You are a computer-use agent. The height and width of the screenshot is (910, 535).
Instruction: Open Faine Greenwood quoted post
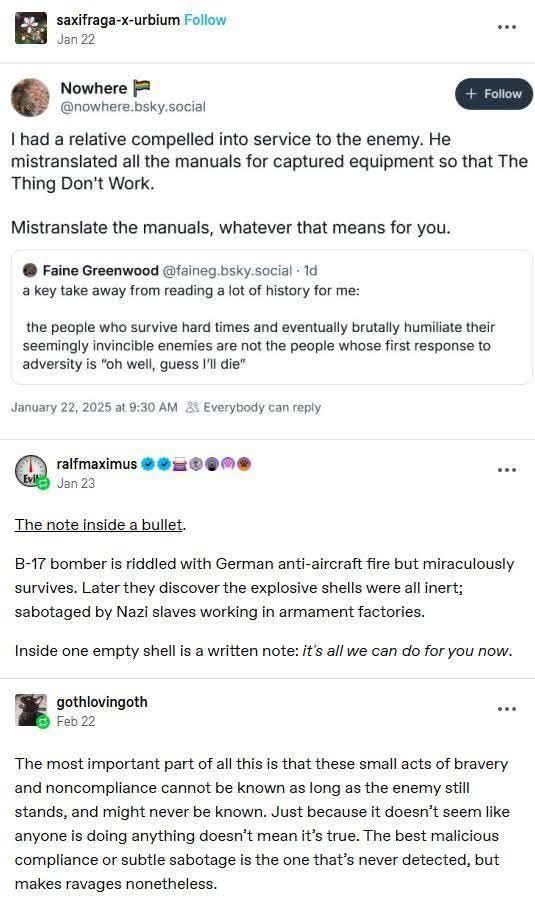coord(271,318)
